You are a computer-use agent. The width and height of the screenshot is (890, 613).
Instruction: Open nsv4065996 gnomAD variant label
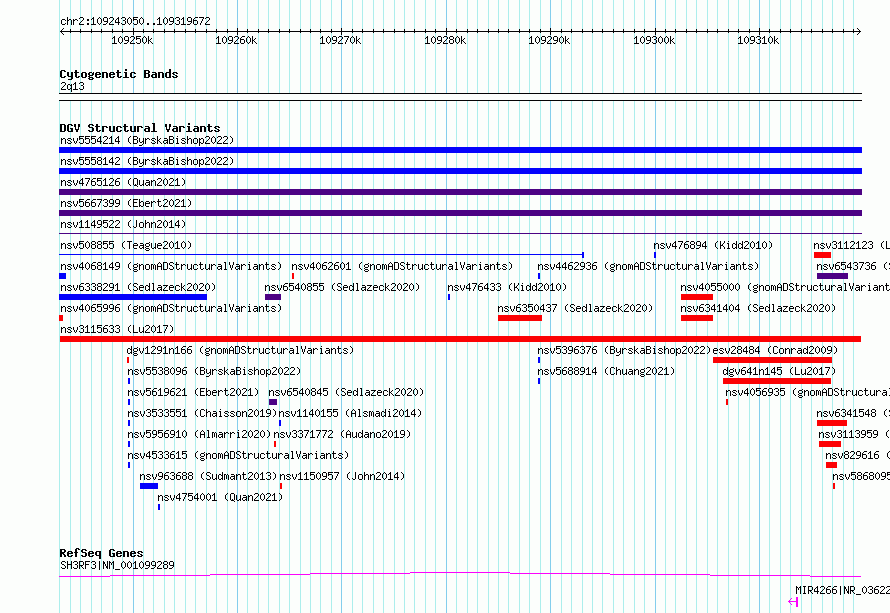(x=171, y=308)
